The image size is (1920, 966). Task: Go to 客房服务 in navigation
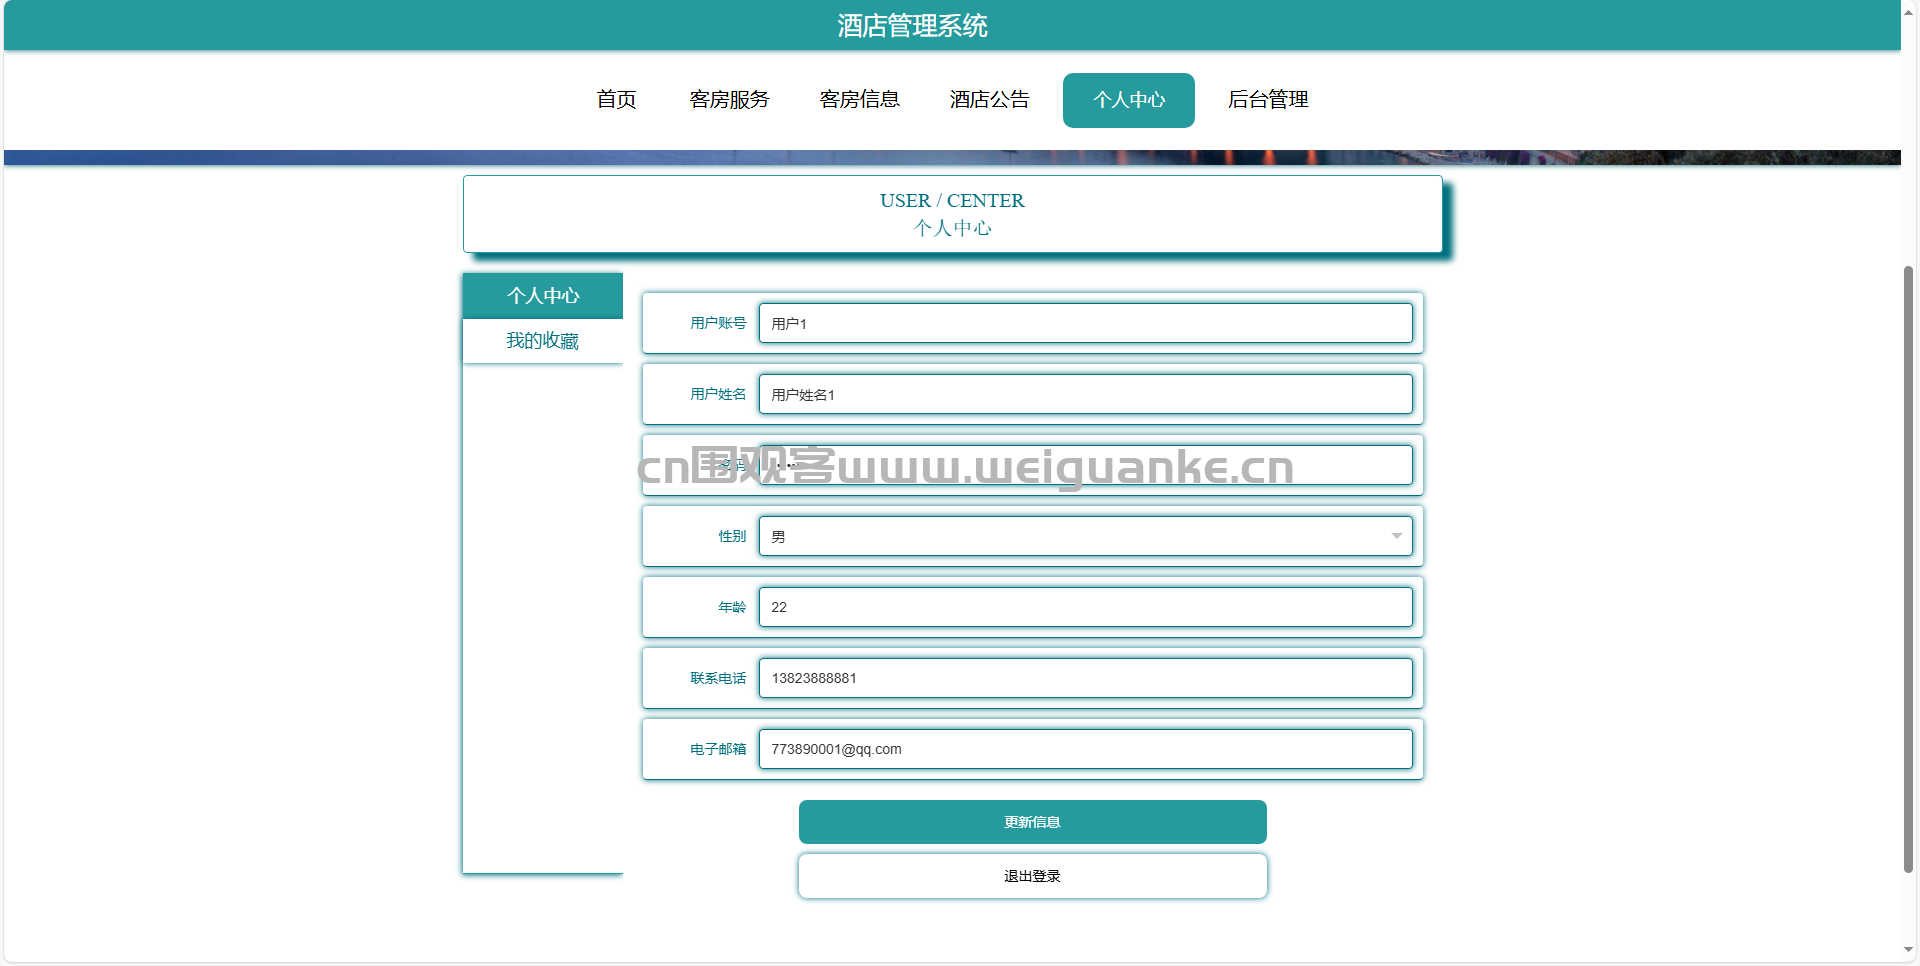(x=729, y=100)
